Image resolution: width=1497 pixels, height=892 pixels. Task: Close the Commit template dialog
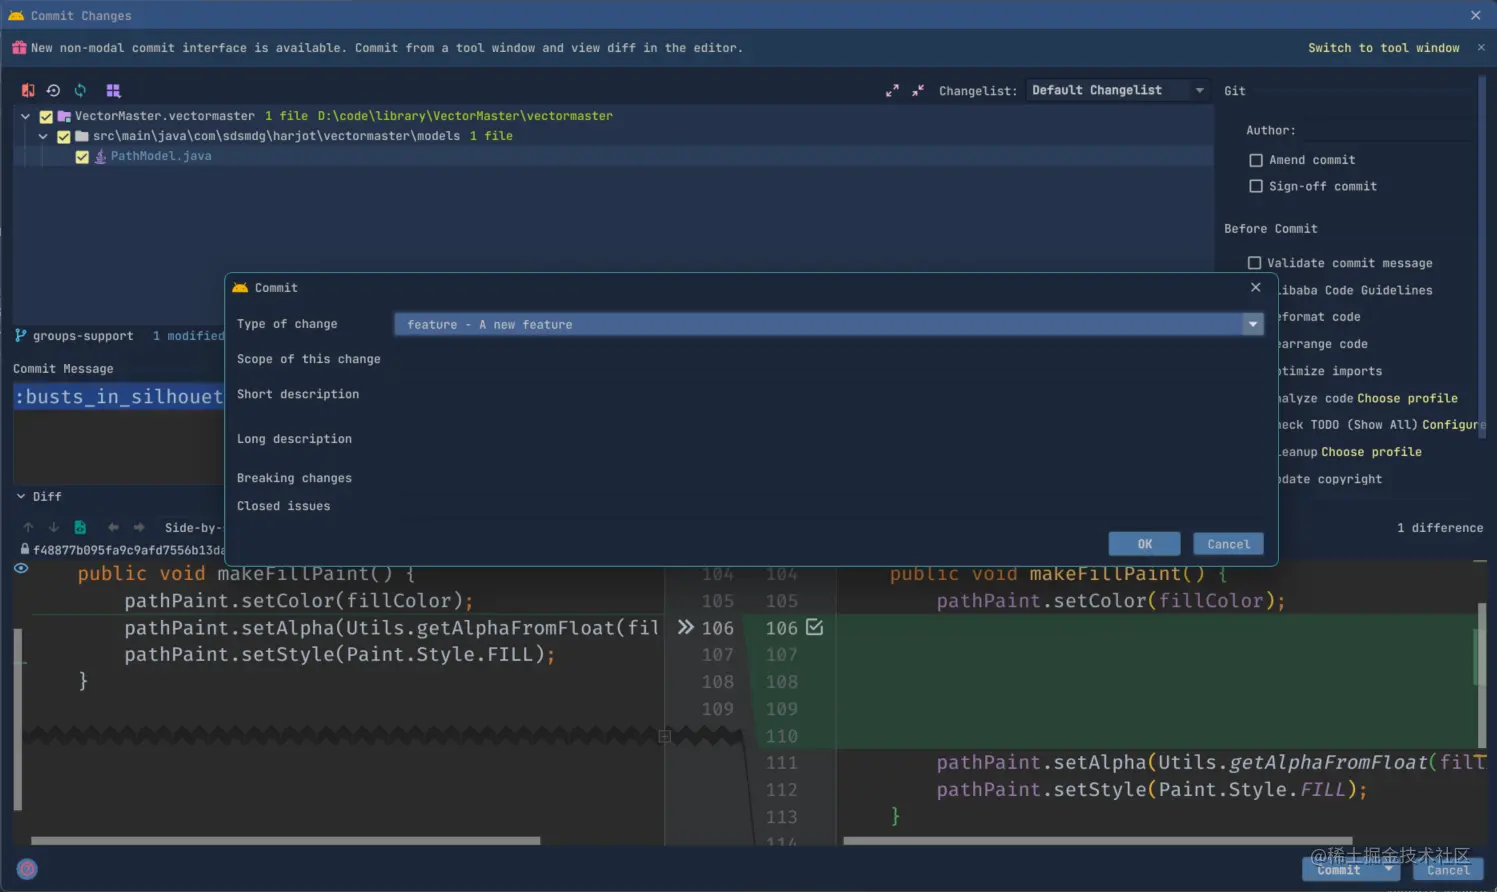[x=1256, y=287]
